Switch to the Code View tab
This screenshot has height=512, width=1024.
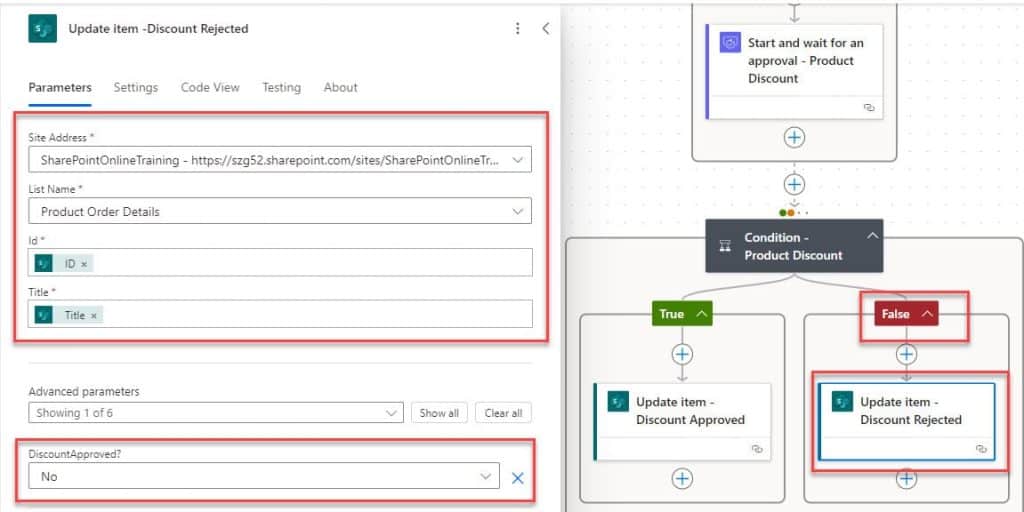pyautogui.click(x=210, y=88)
